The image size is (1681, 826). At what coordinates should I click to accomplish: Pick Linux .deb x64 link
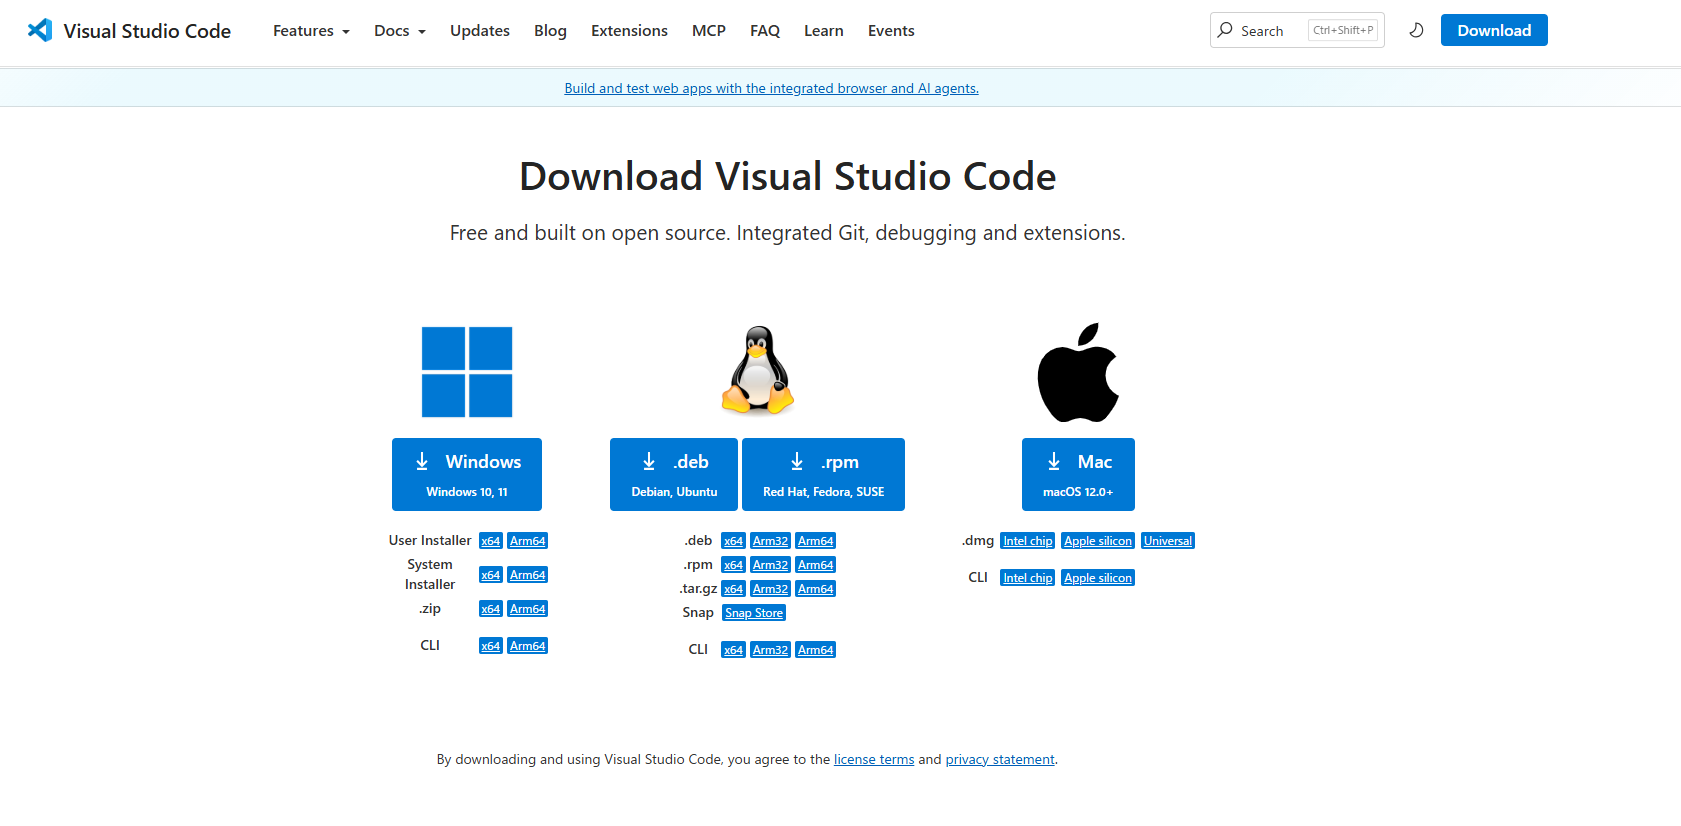pos(733,541)
